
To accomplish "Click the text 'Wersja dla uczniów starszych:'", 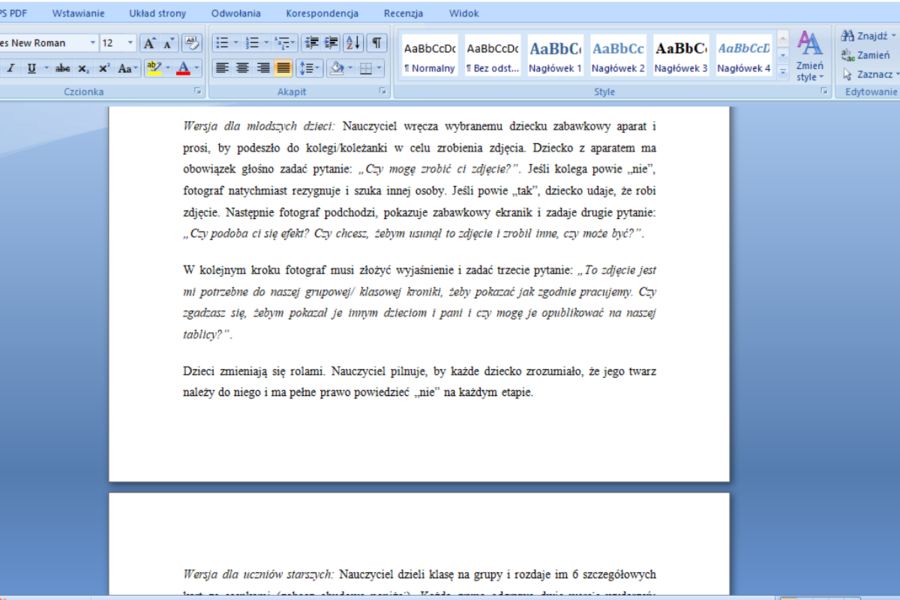I will (258, 574).
